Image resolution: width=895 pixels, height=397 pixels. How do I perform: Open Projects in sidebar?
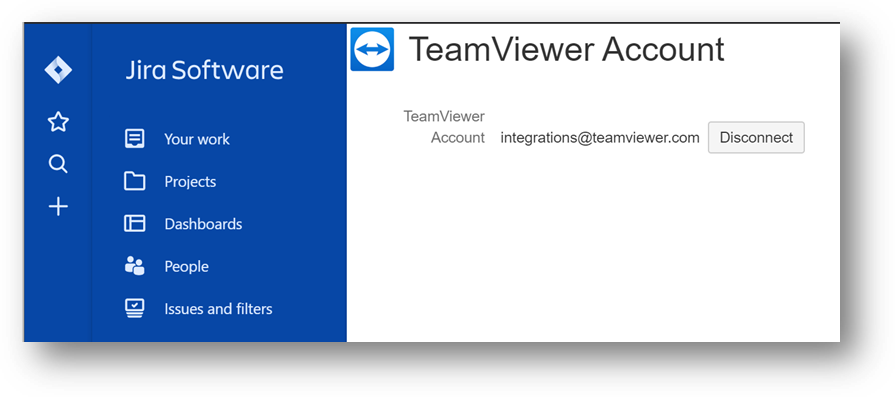pyautogui.click(x=190, y=182)
